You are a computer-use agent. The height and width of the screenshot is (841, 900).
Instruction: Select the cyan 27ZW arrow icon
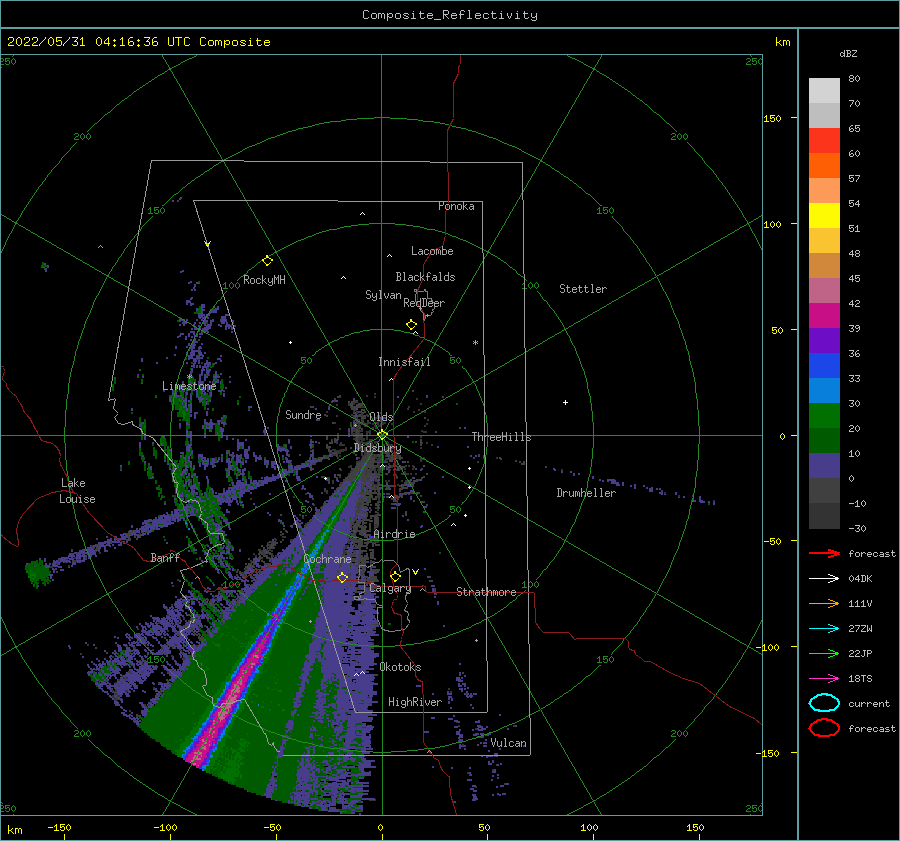click(x=824, y=629)
